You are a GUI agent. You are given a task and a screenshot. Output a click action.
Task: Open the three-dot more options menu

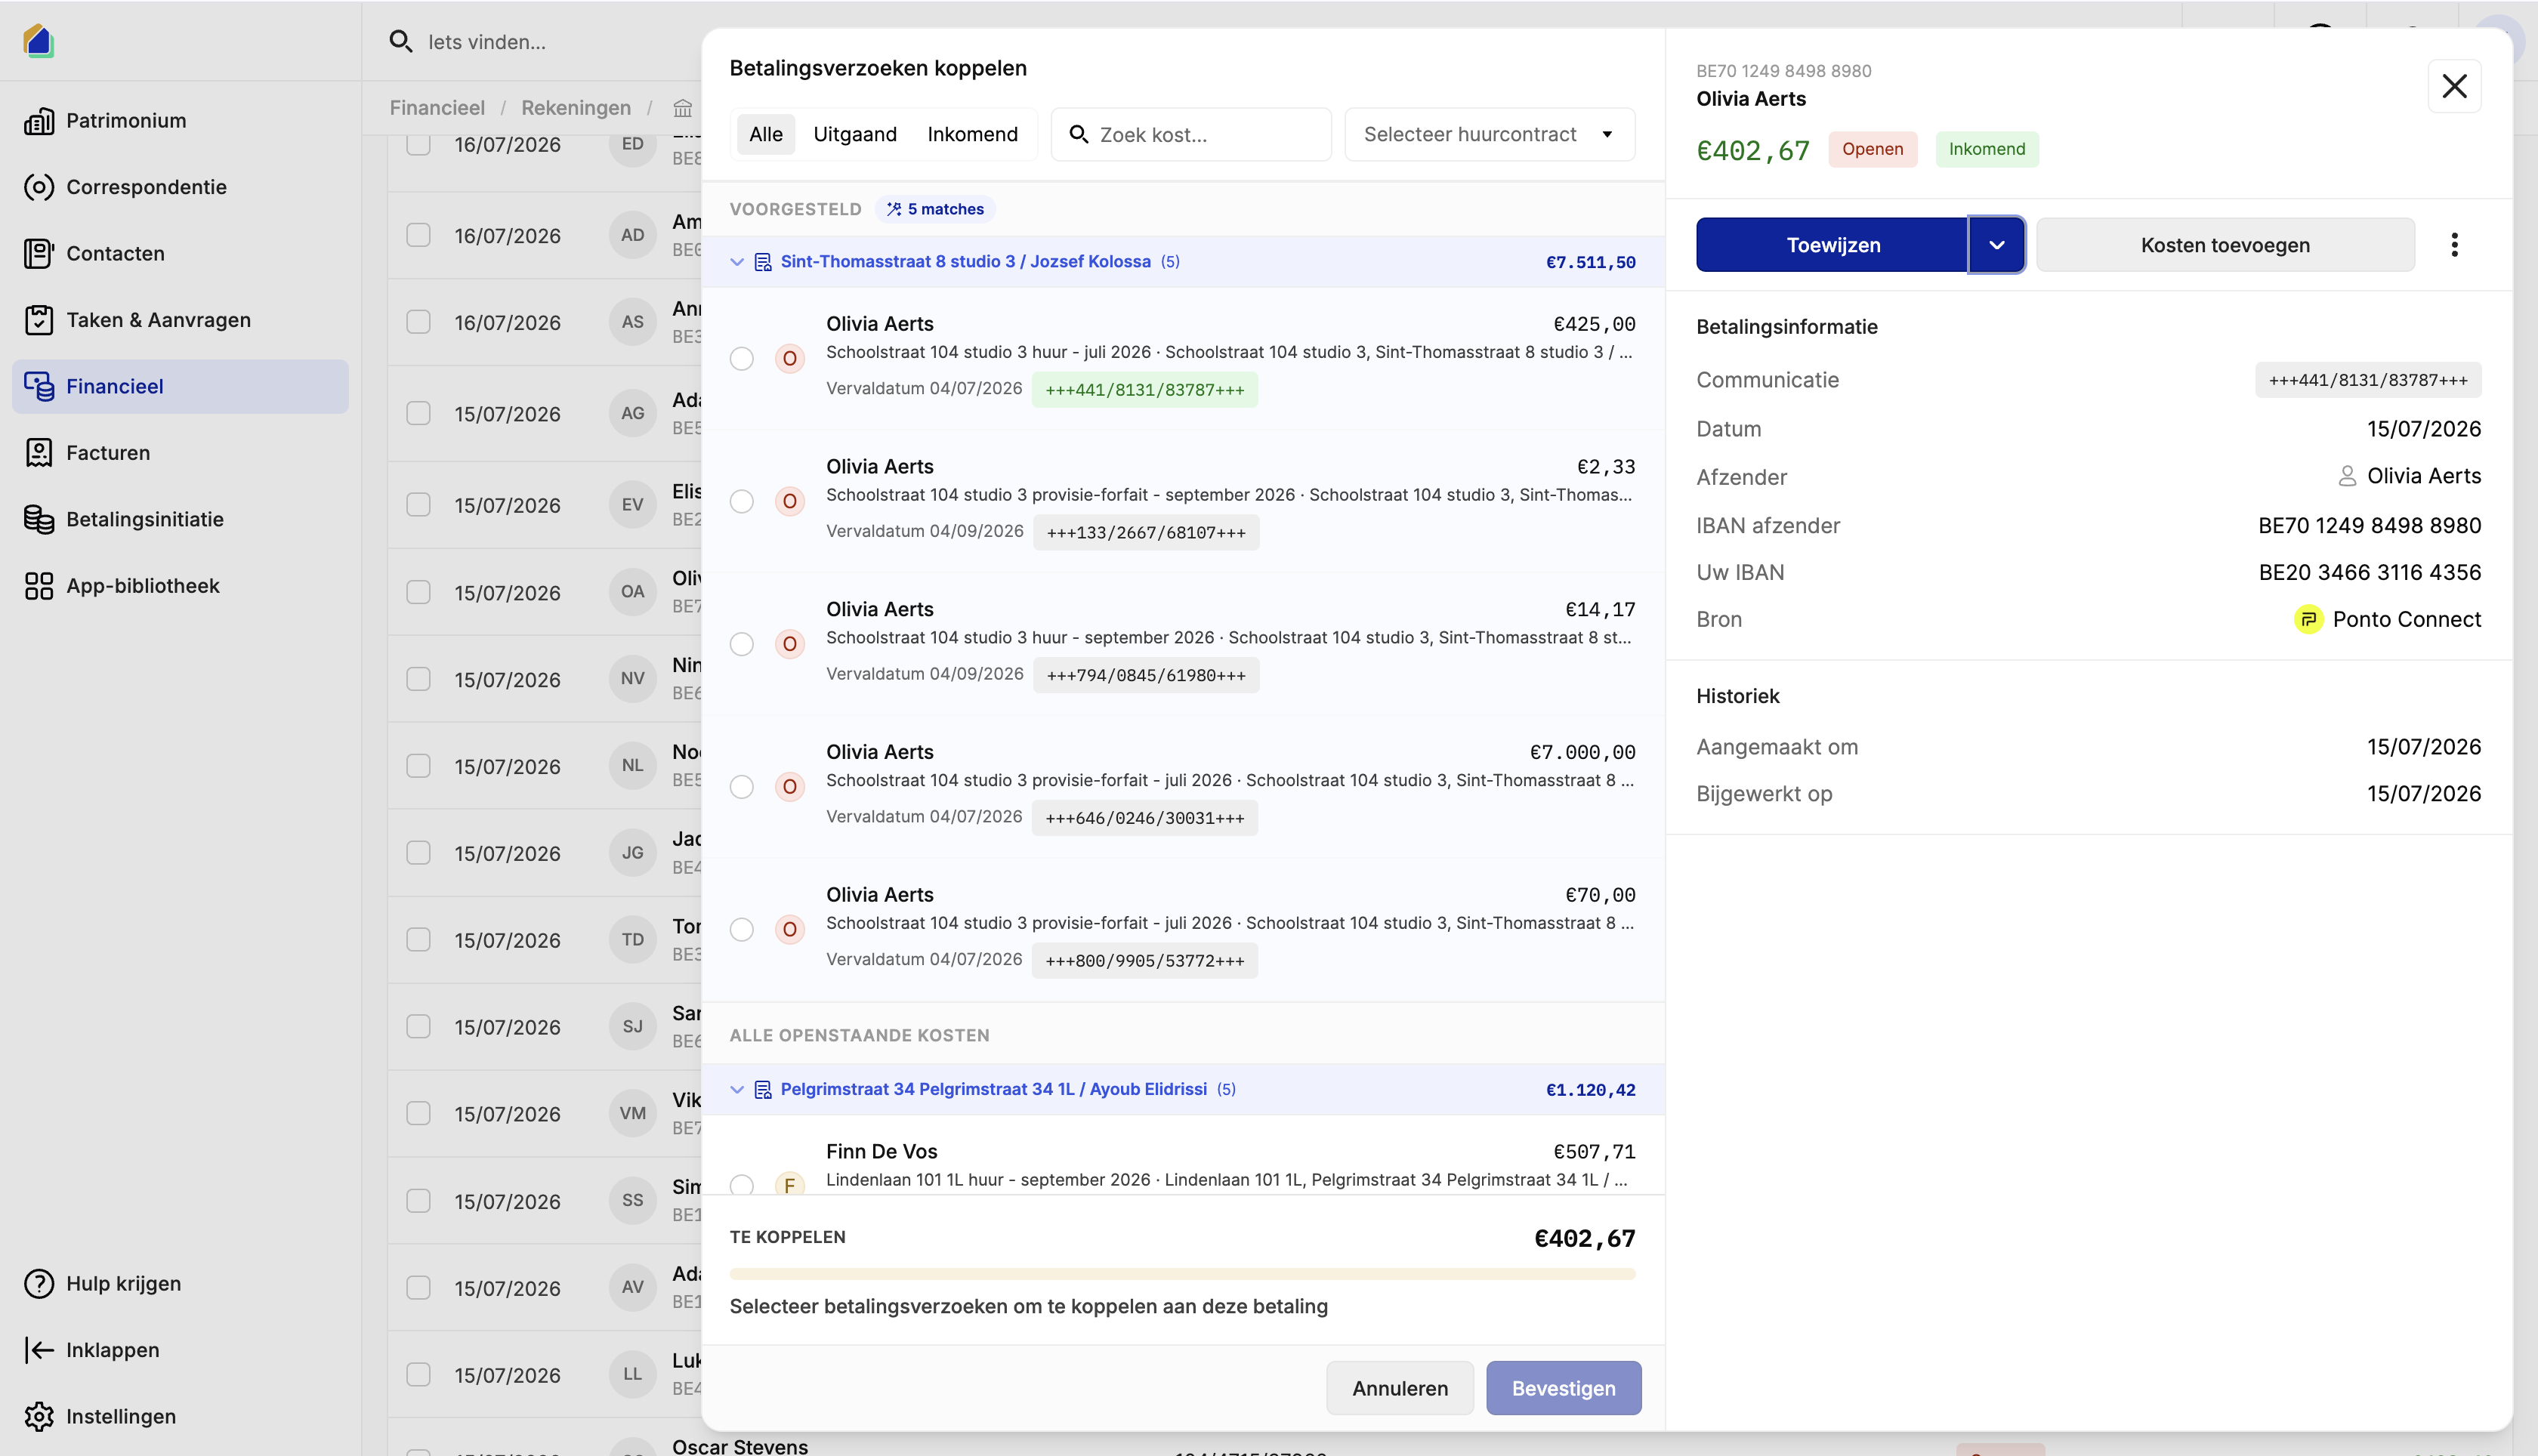2454,245
